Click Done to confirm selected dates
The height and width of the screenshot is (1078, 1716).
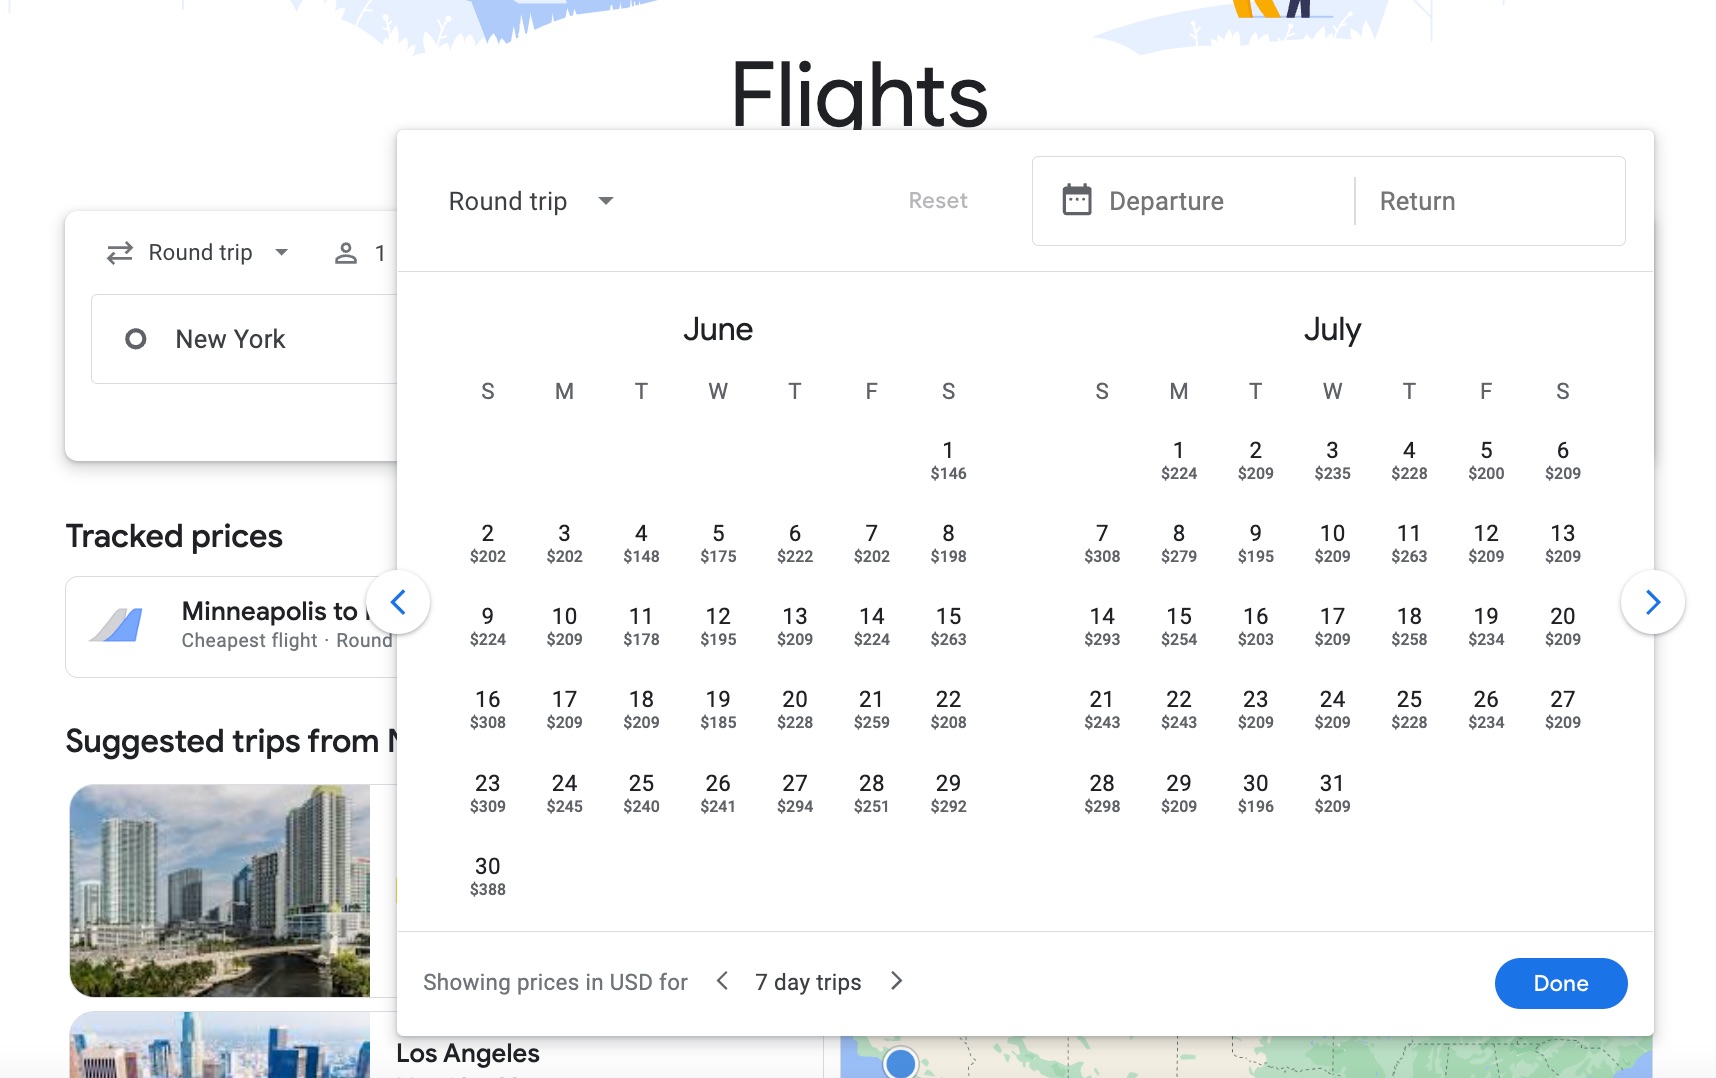(1560, 983)
